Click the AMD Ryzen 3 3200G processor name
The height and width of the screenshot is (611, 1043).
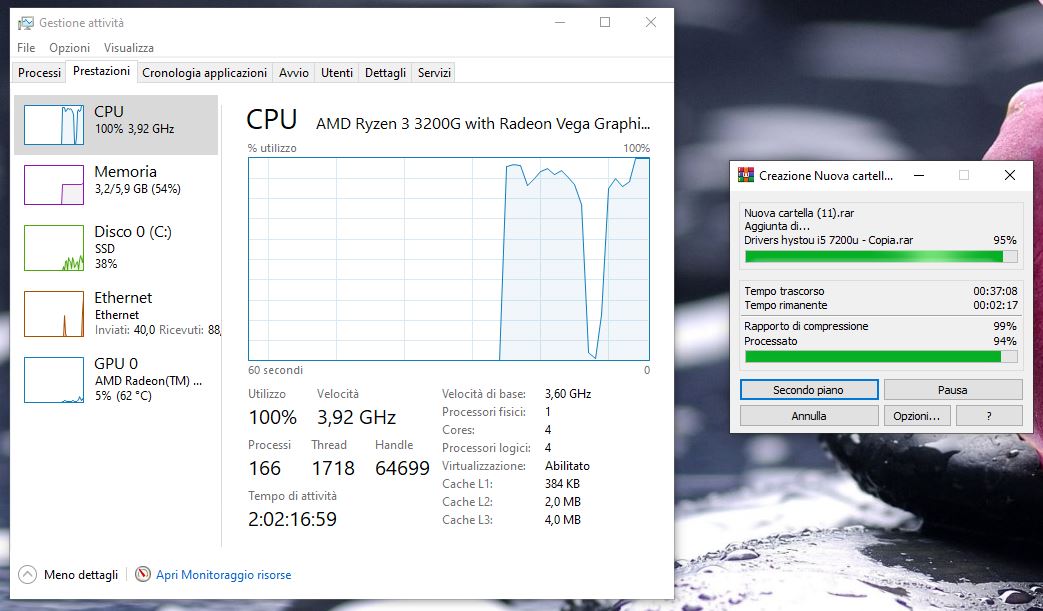click(x=483, y=124)
